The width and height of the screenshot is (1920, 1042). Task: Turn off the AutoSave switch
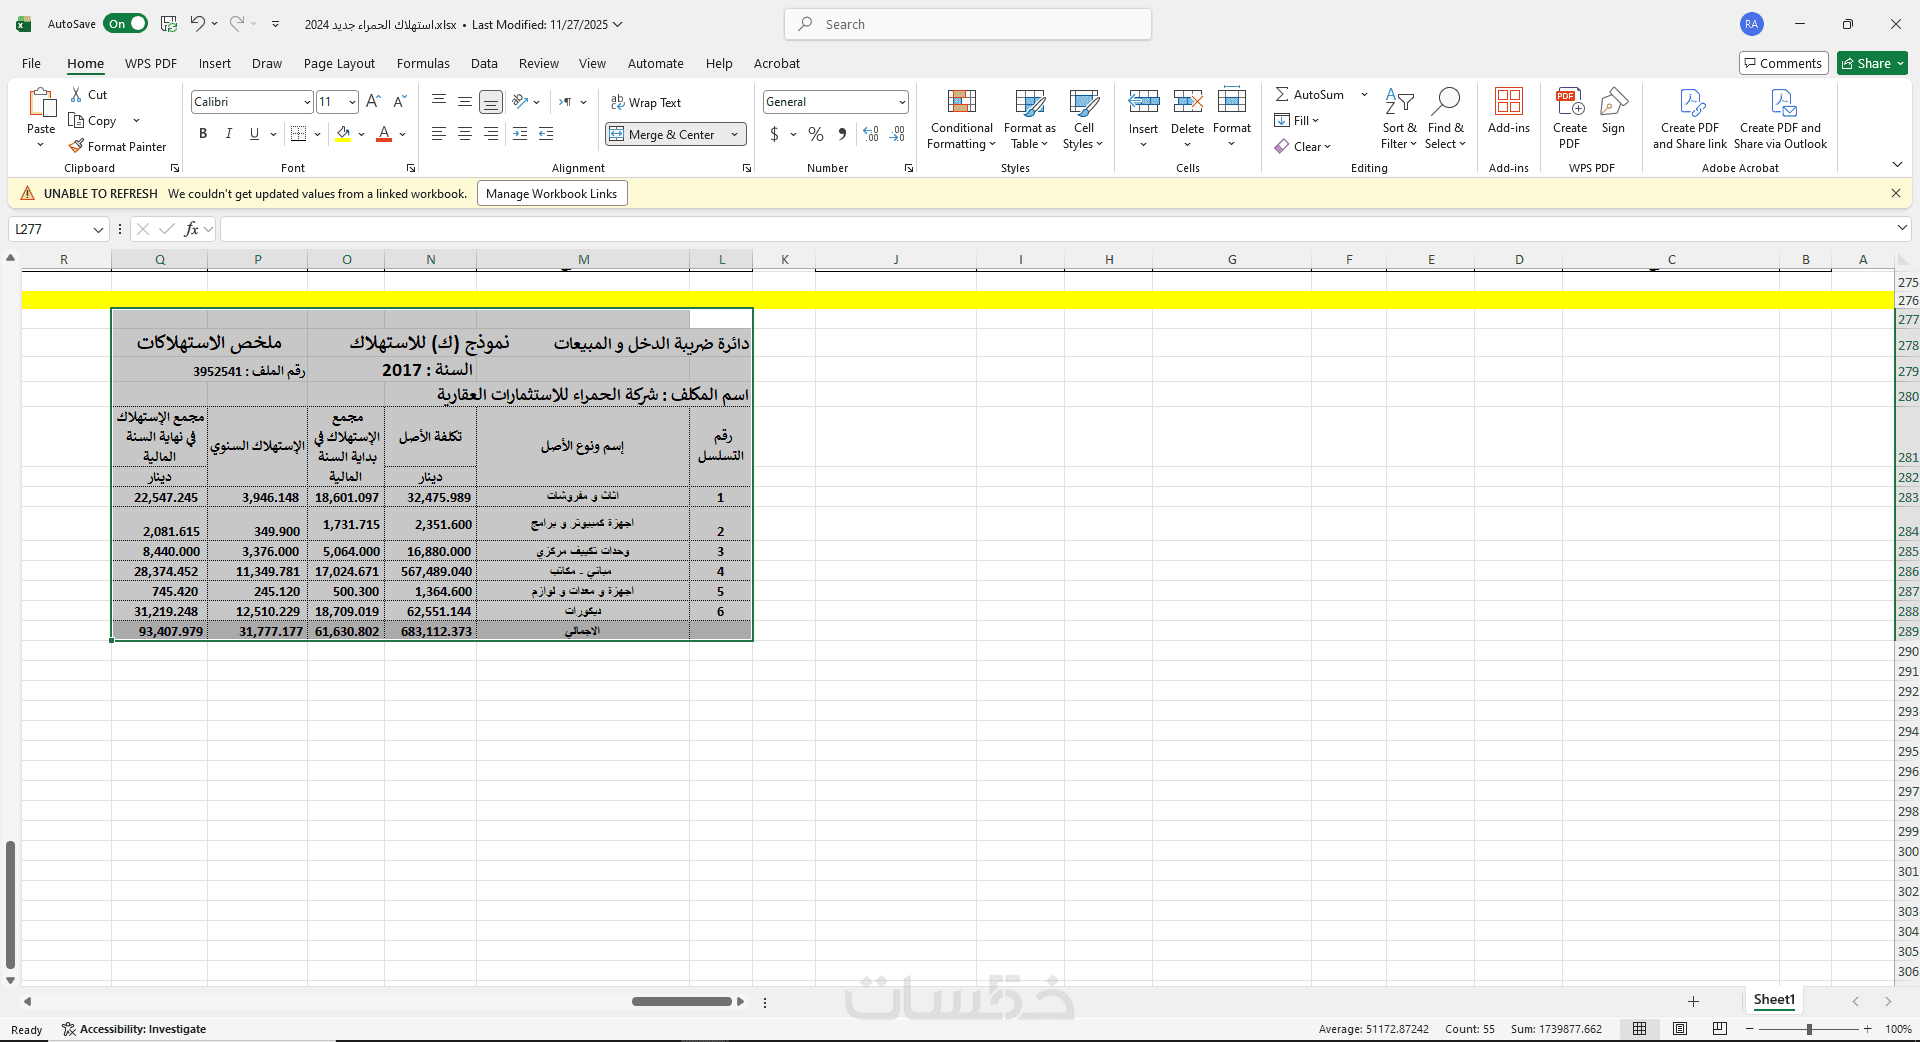125,24
